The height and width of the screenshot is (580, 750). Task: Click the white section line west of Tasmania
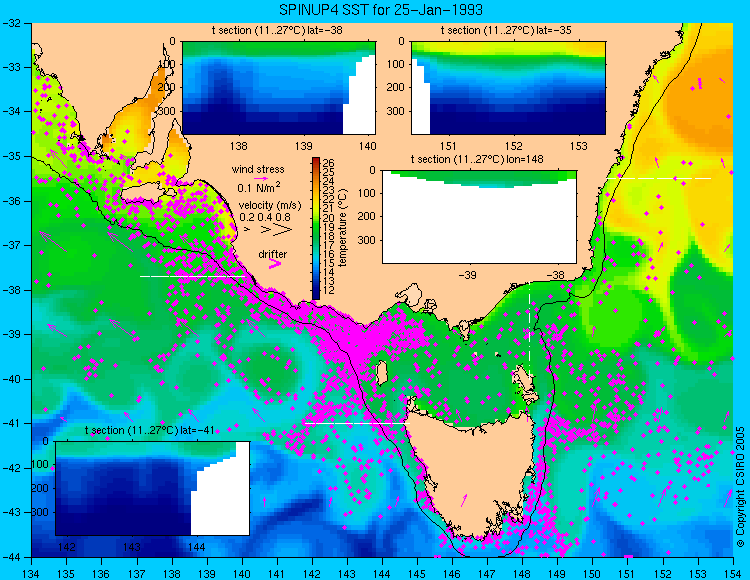[357, 423]
